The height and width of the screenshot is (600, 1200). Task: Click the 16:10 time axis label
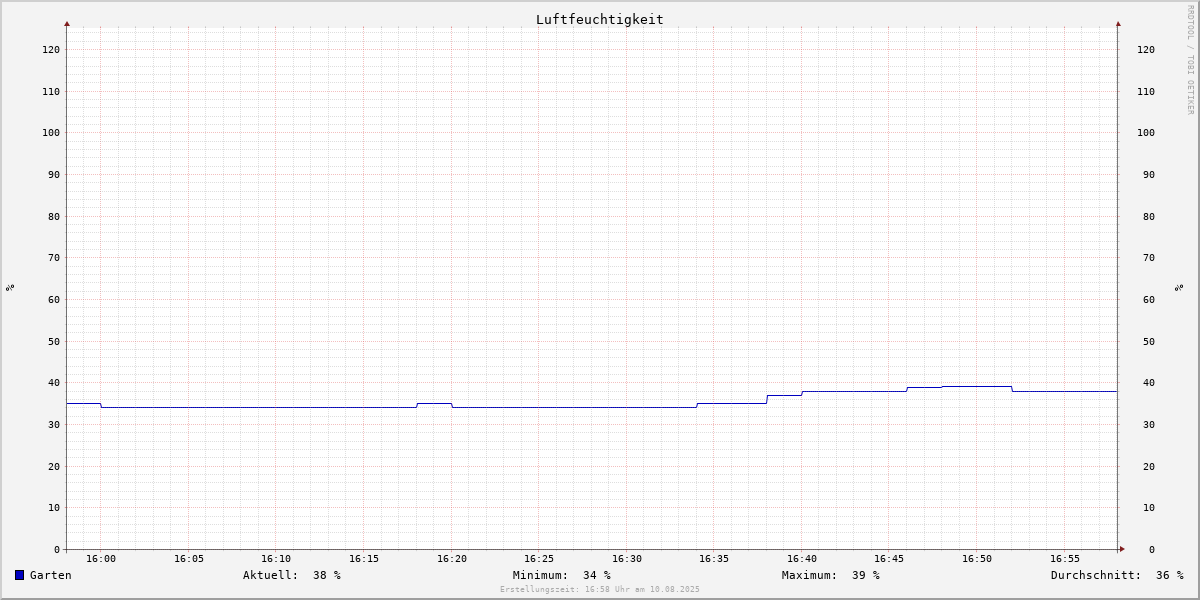tap(276, 559)
